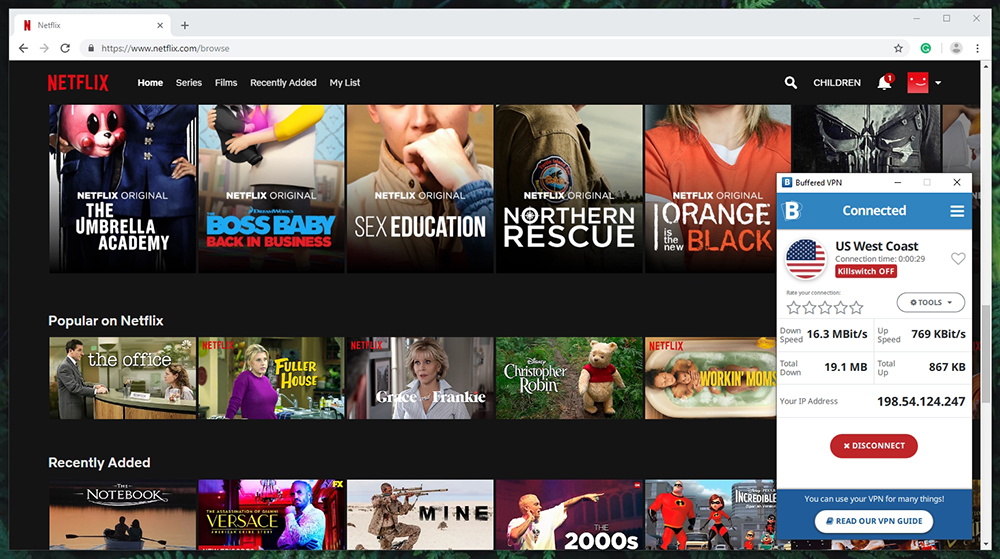
Task: Open The Umbrella Academy poster
Action: 122,189
